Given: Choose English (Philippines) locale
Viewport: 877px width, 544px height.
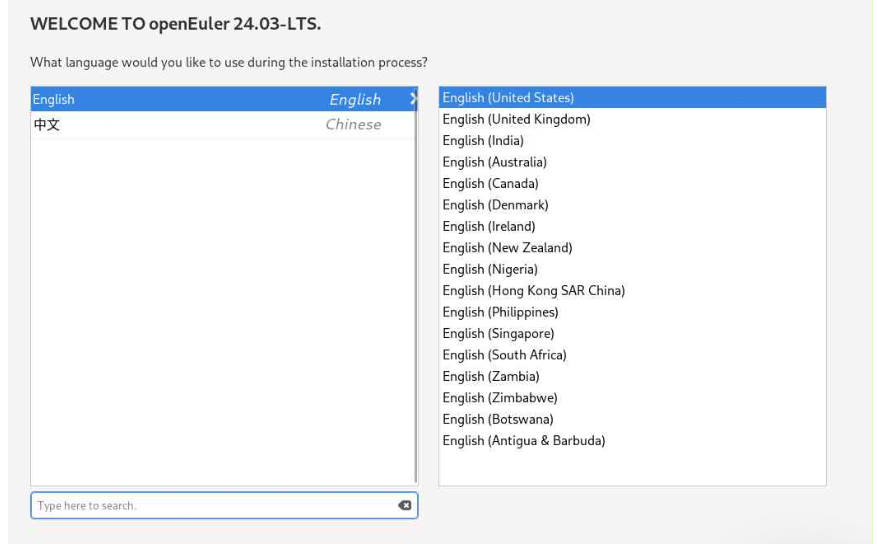Looking at the screenshot, I should (632, 312).
